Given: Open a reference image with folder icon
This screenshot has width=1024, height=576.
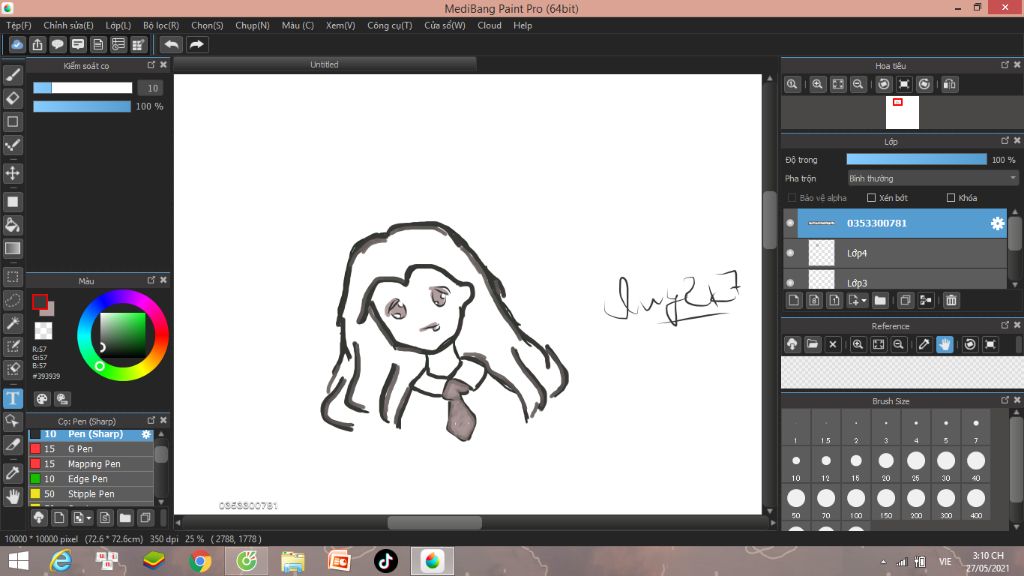Looking at the screenshot, I should pos(812,344).
